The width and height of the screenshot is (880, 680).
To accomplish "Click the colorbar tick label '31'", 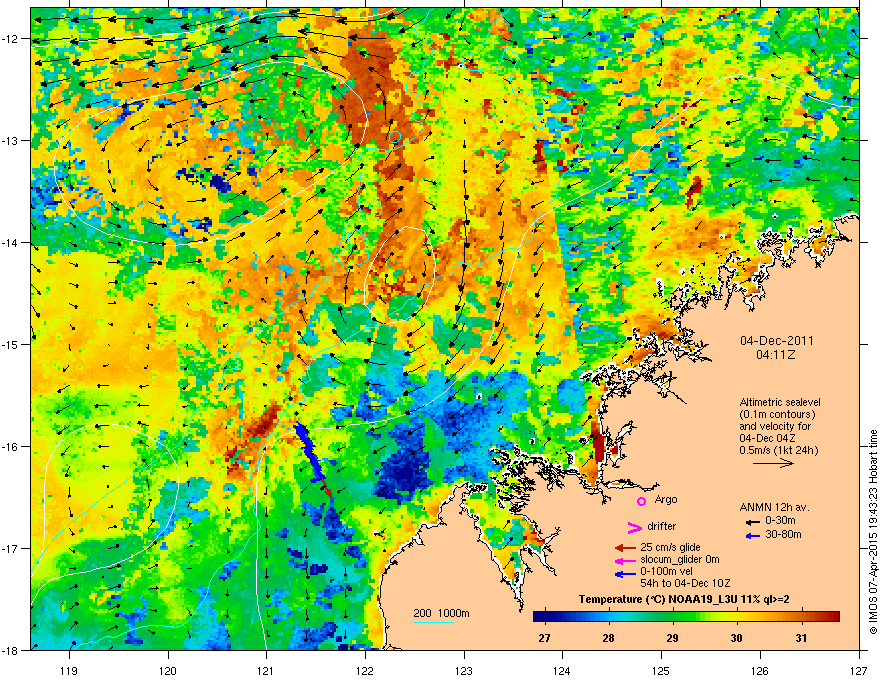I will (801, 638).
